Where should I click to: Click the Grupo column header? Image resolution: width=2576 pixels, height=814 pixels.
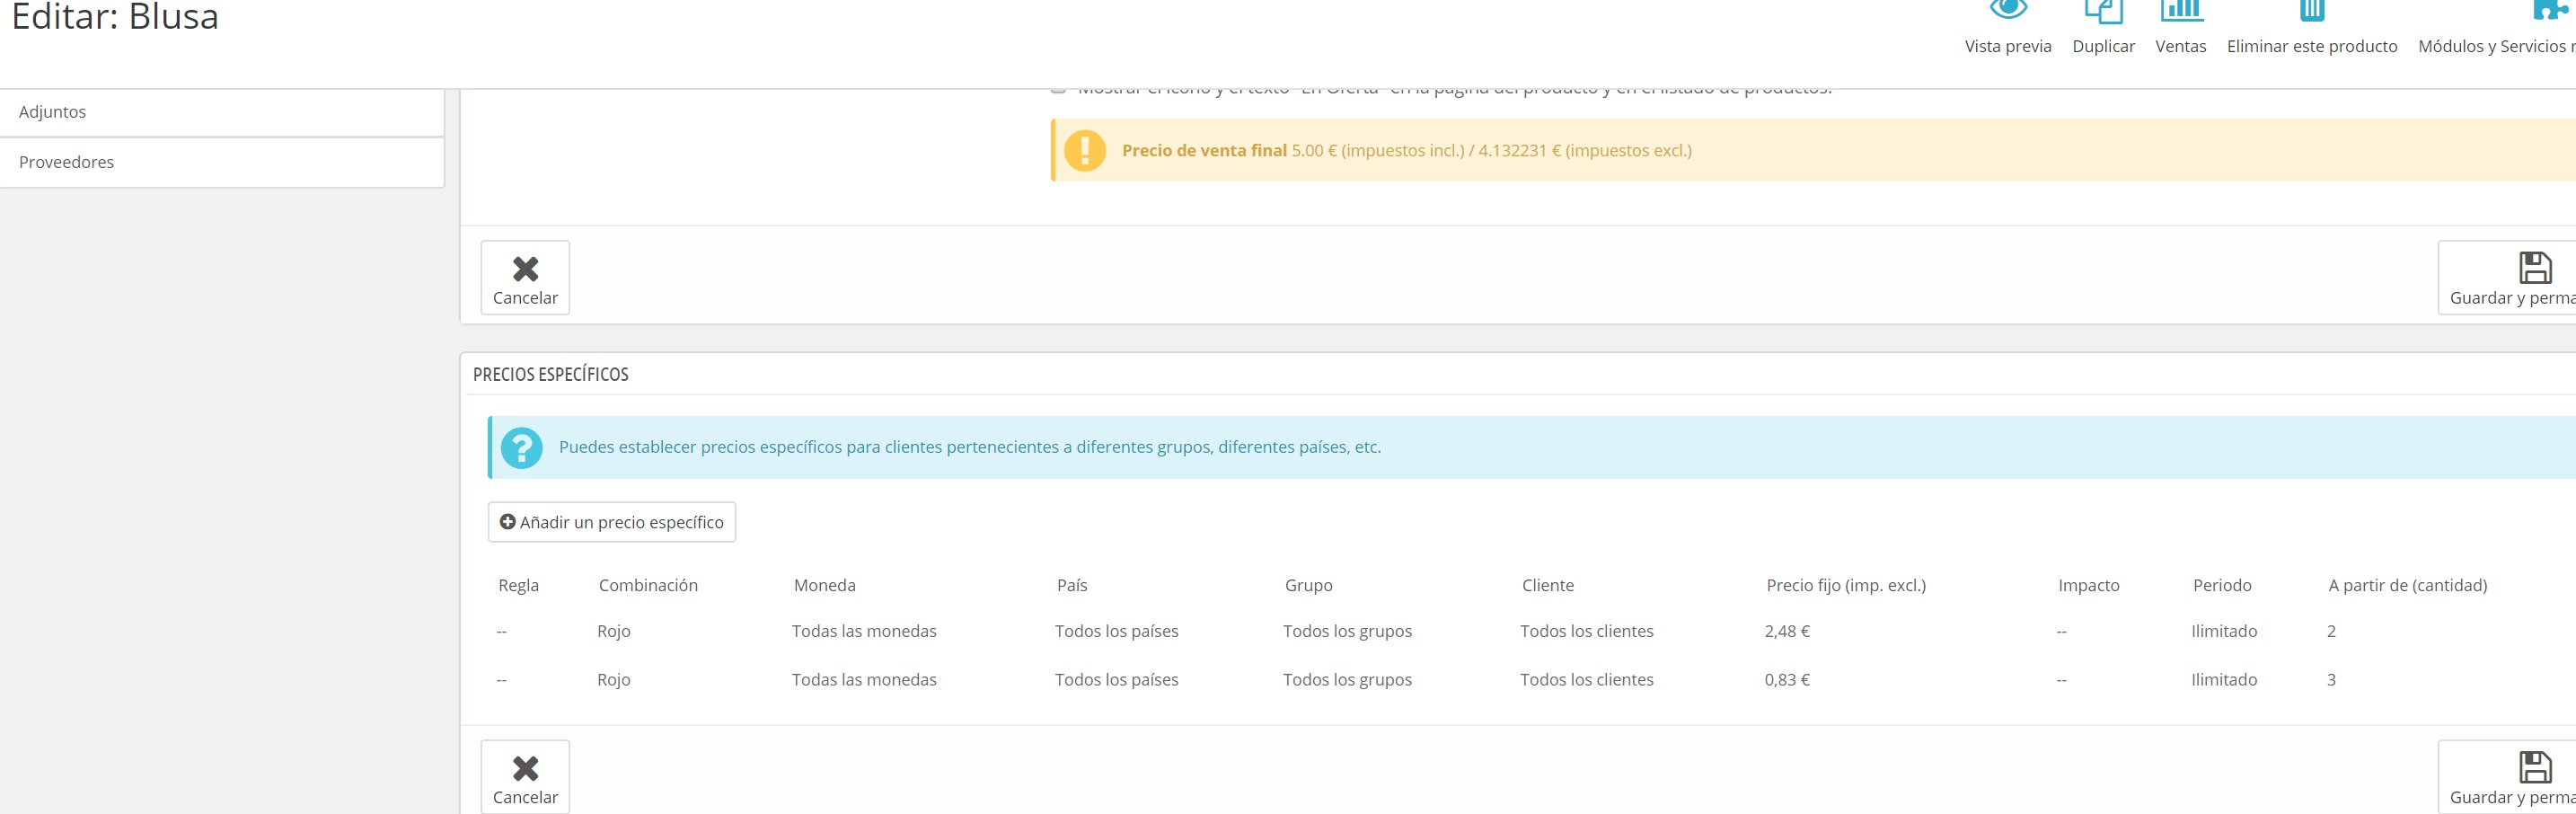tap(1308, 585)
